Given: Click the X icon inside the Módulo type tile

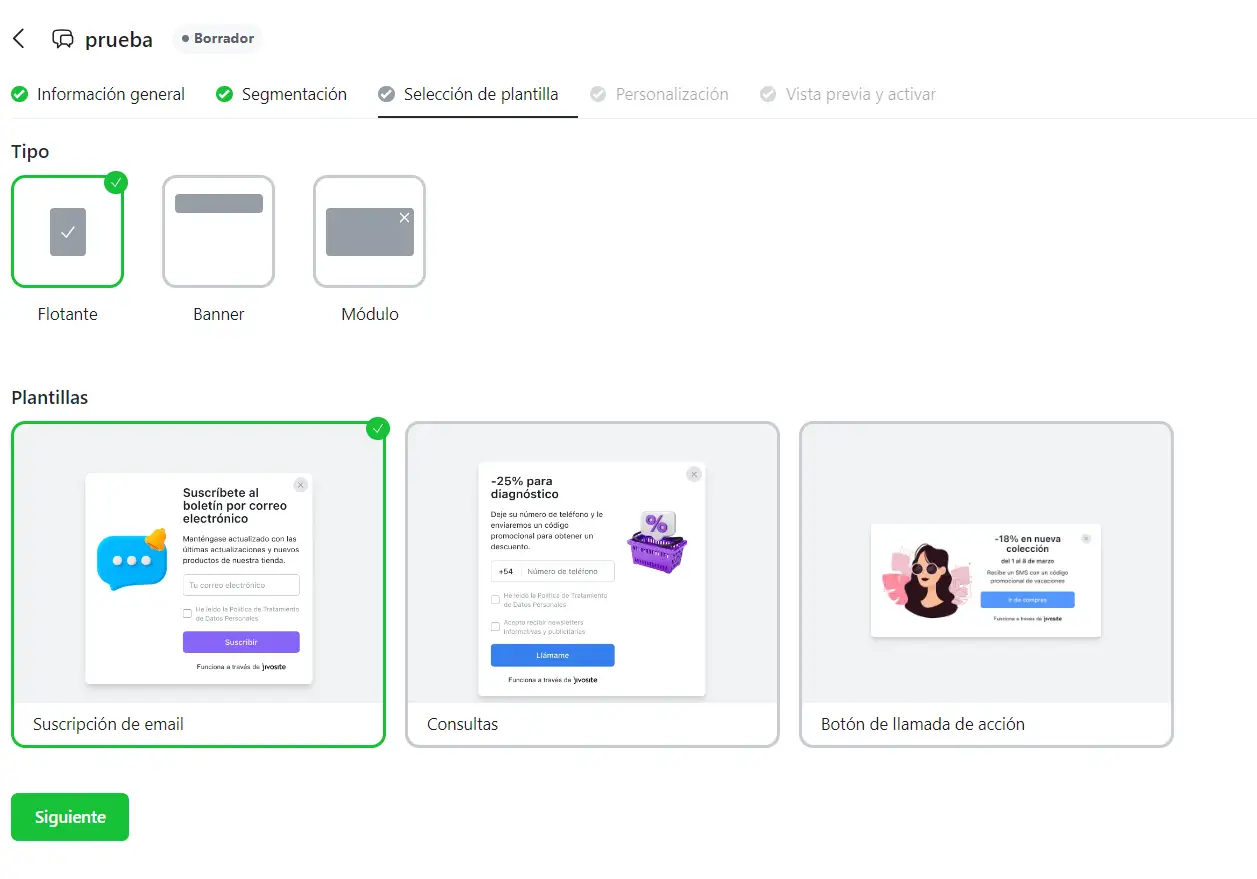Looking at the screenshot, I should tap(404, 217).
